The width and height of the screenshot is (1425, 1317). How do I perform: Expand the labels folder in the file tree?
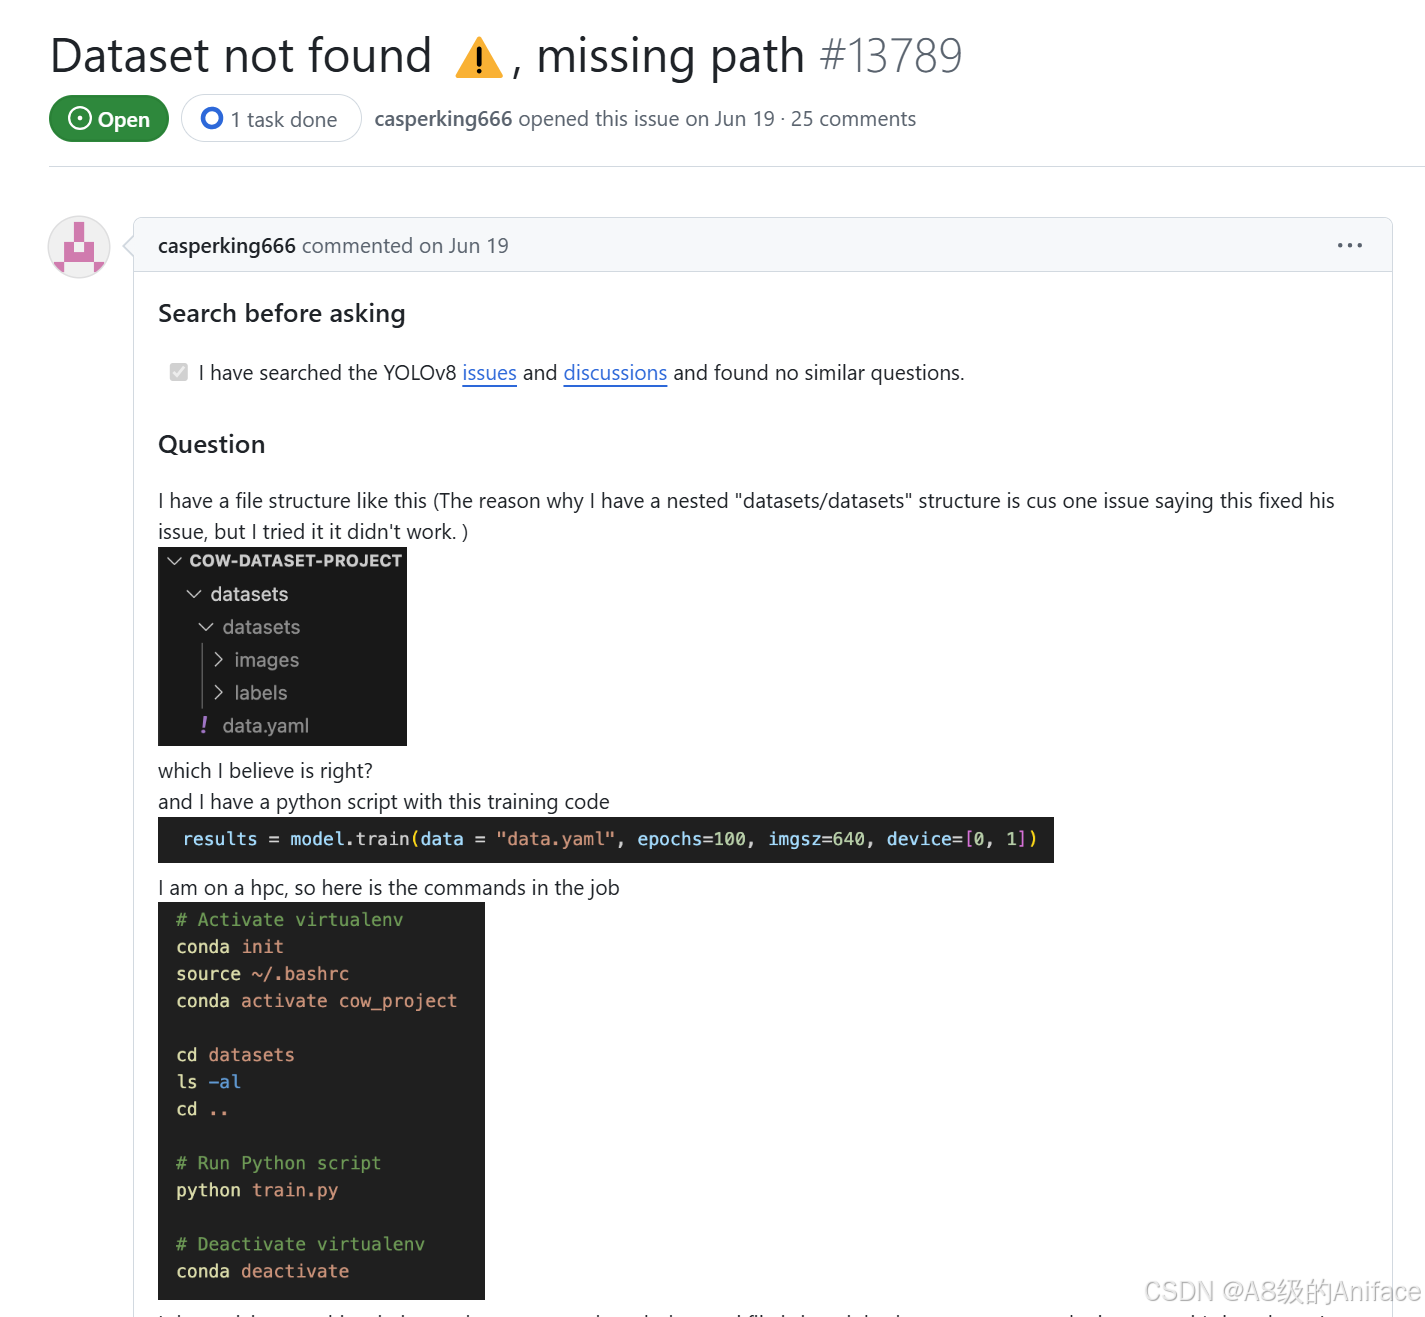218,692
